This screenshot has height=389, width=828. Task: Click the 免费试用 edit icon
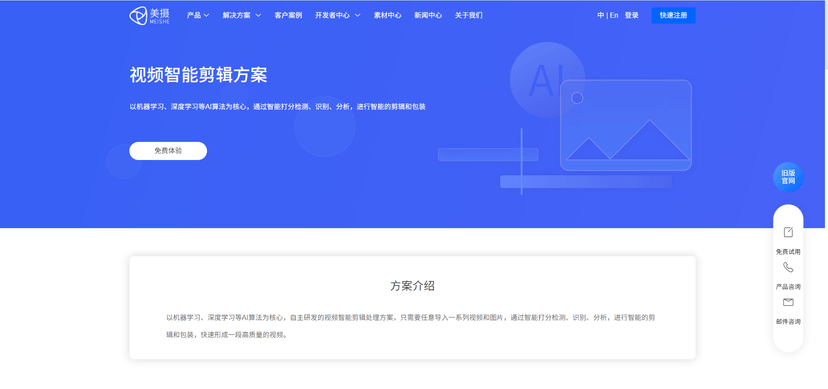point(788,232)
